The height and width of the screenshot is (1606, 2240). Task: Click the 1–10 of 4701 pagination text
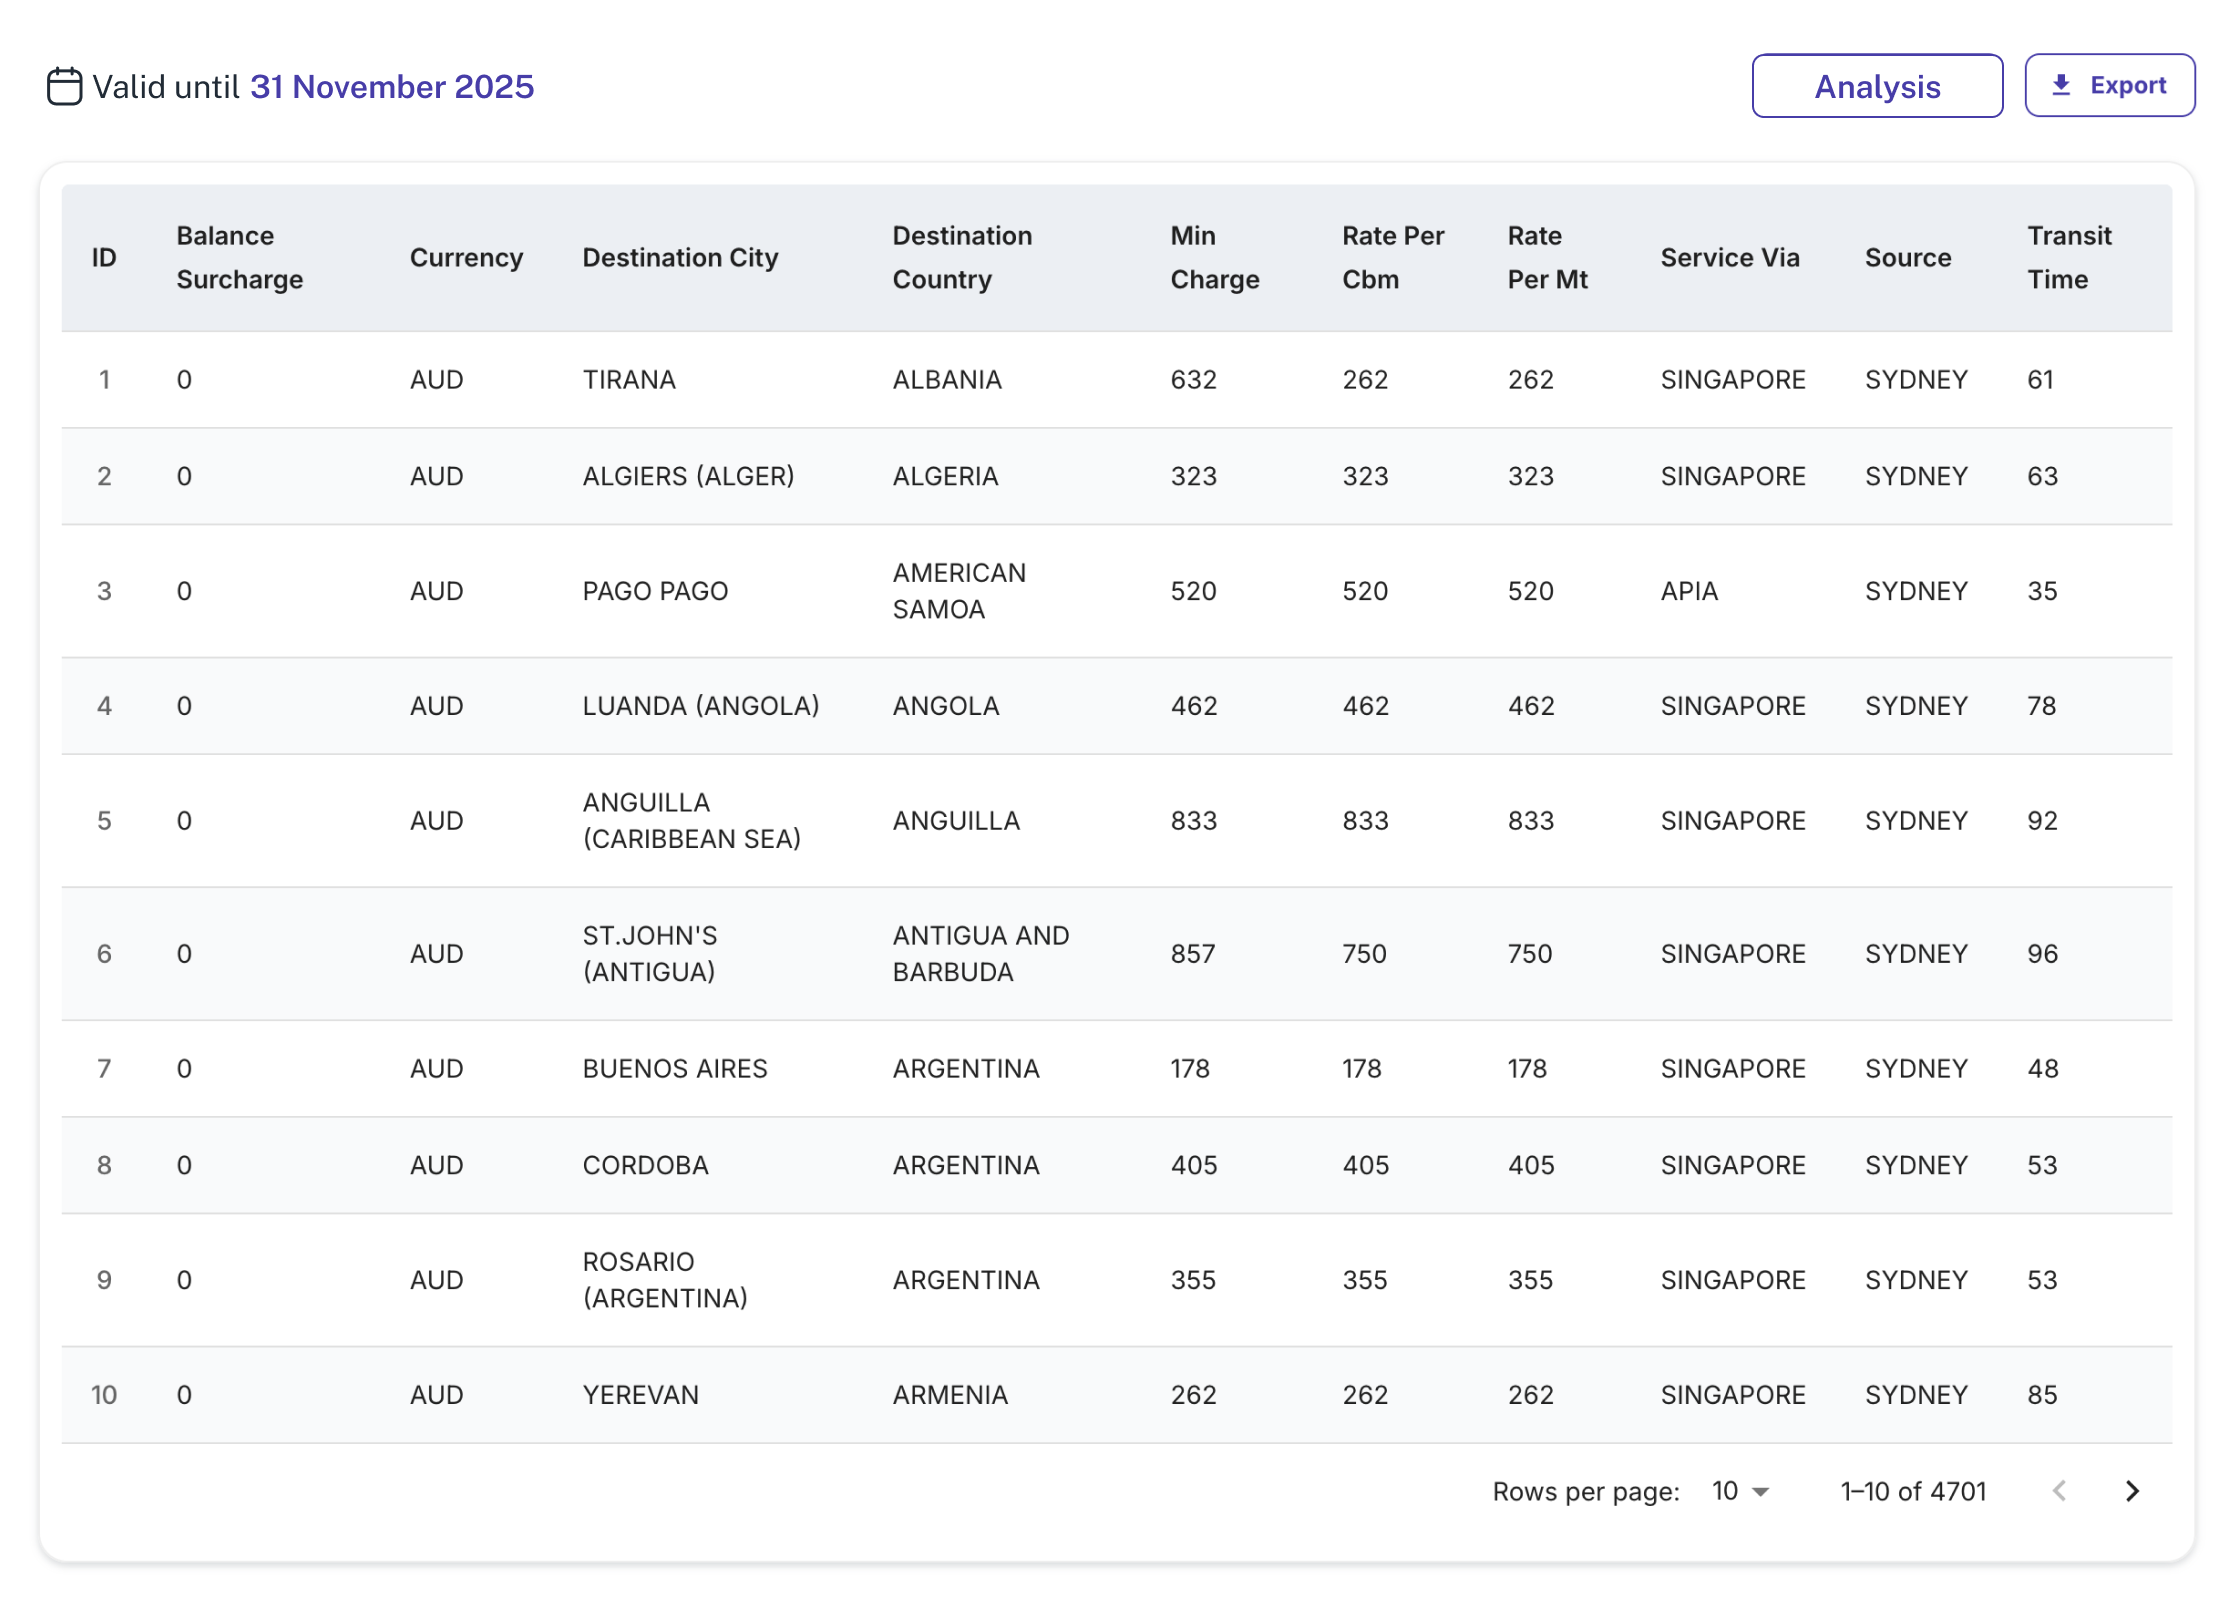[x=1912, y=1491]
